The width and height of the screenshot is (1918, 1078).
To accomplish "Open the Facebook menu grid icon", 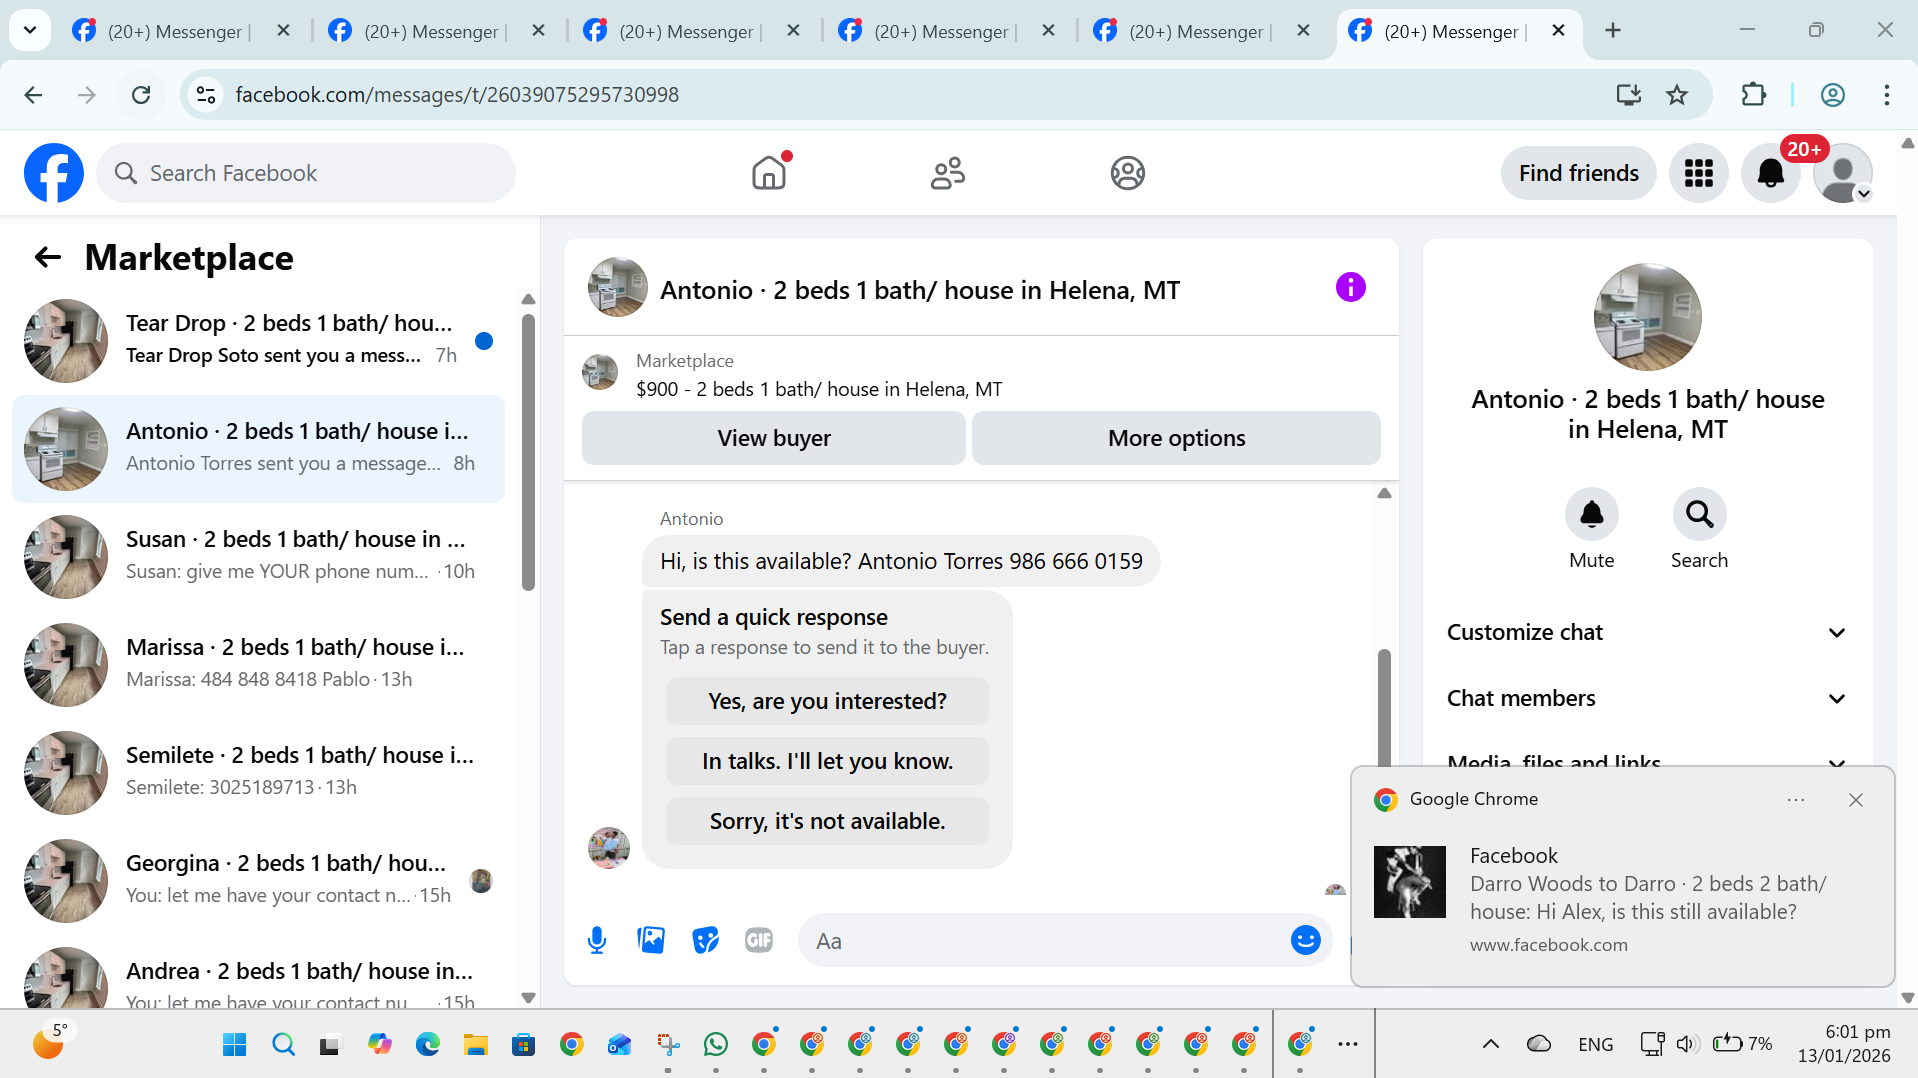I will 1698,173.
